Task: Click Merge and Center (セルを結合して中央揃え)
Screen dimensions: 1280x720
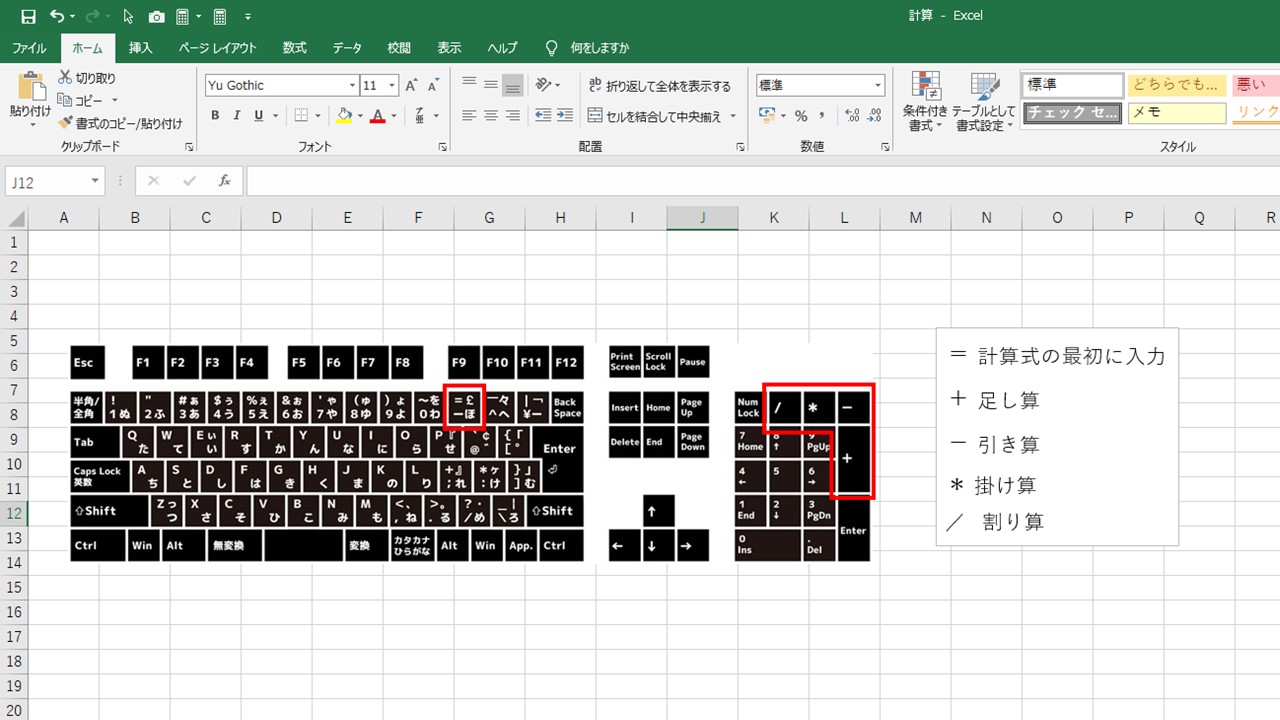Action: tap(655, 116)
